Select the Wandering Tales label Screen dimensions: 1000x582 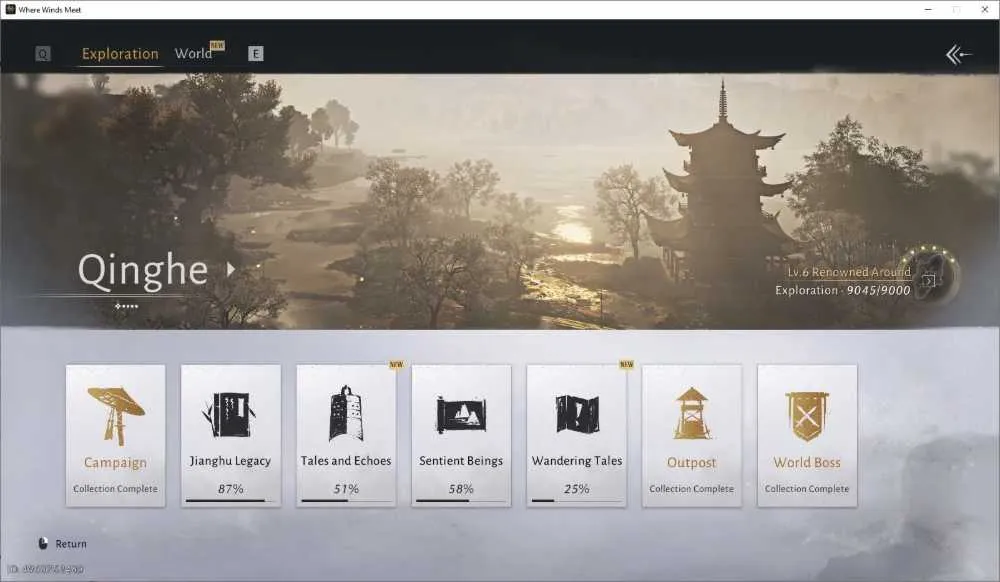tap(577, 461)
